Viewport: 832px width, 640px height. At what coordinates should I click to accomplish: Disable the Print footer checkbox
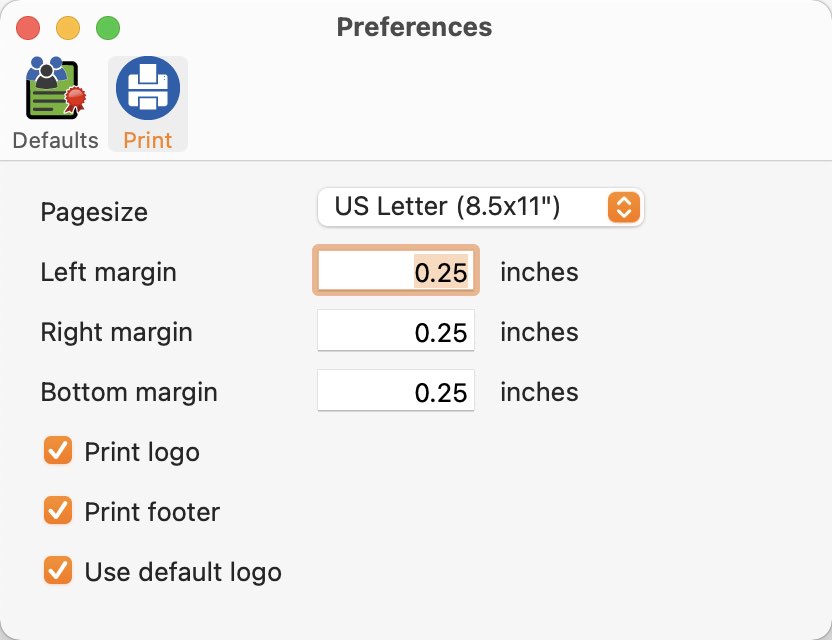tap(58, 511)
